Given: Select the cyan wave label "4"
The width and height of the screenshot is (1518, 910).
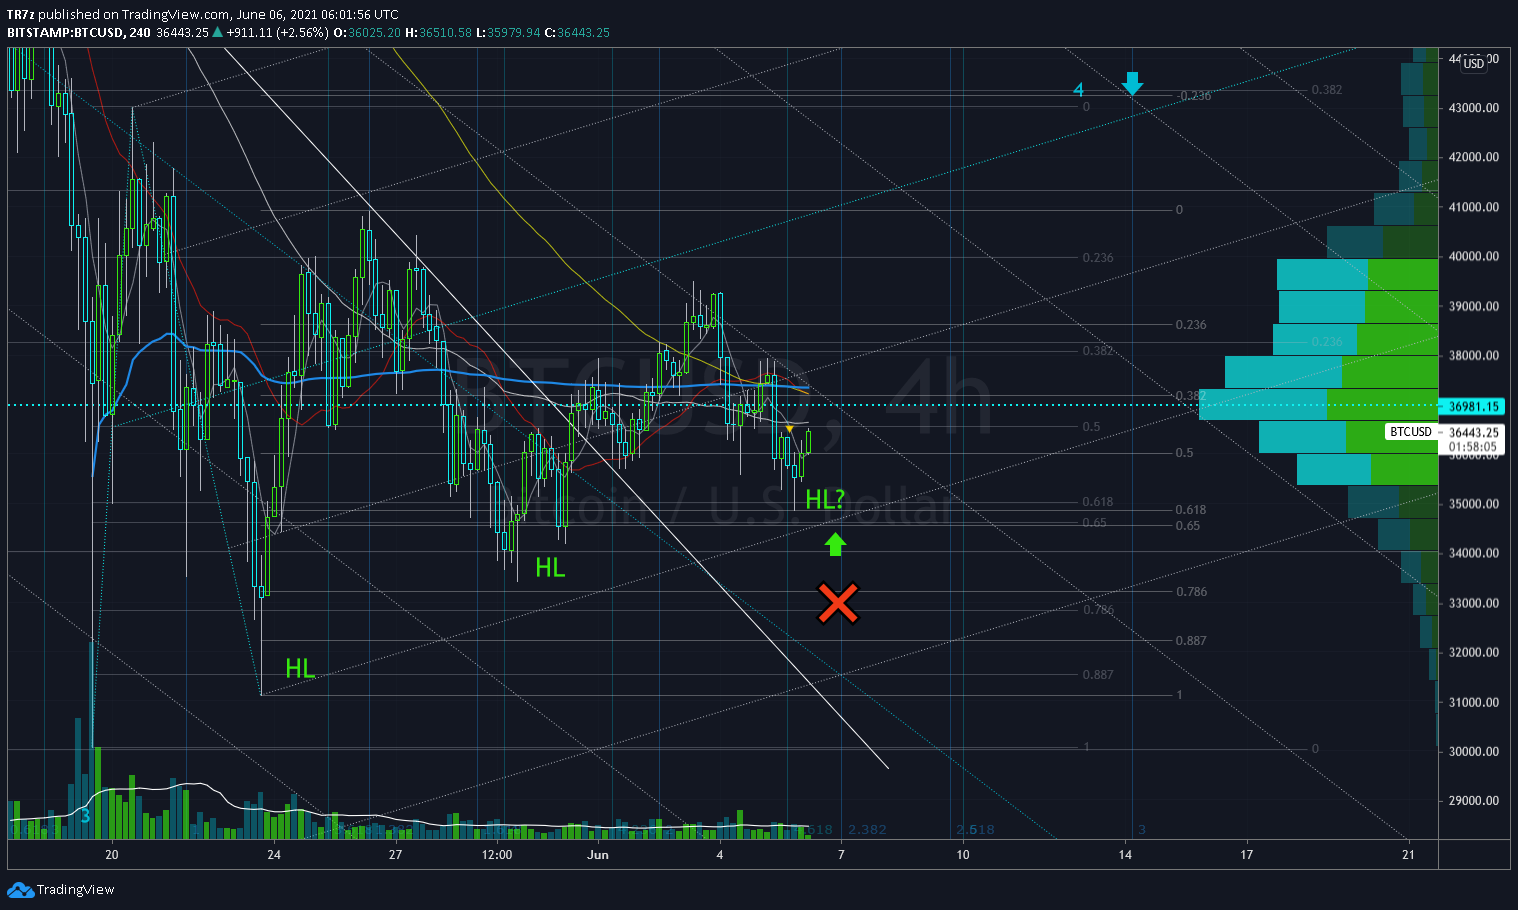Looking at the screenshot, I should click(x=1078, y=90).
